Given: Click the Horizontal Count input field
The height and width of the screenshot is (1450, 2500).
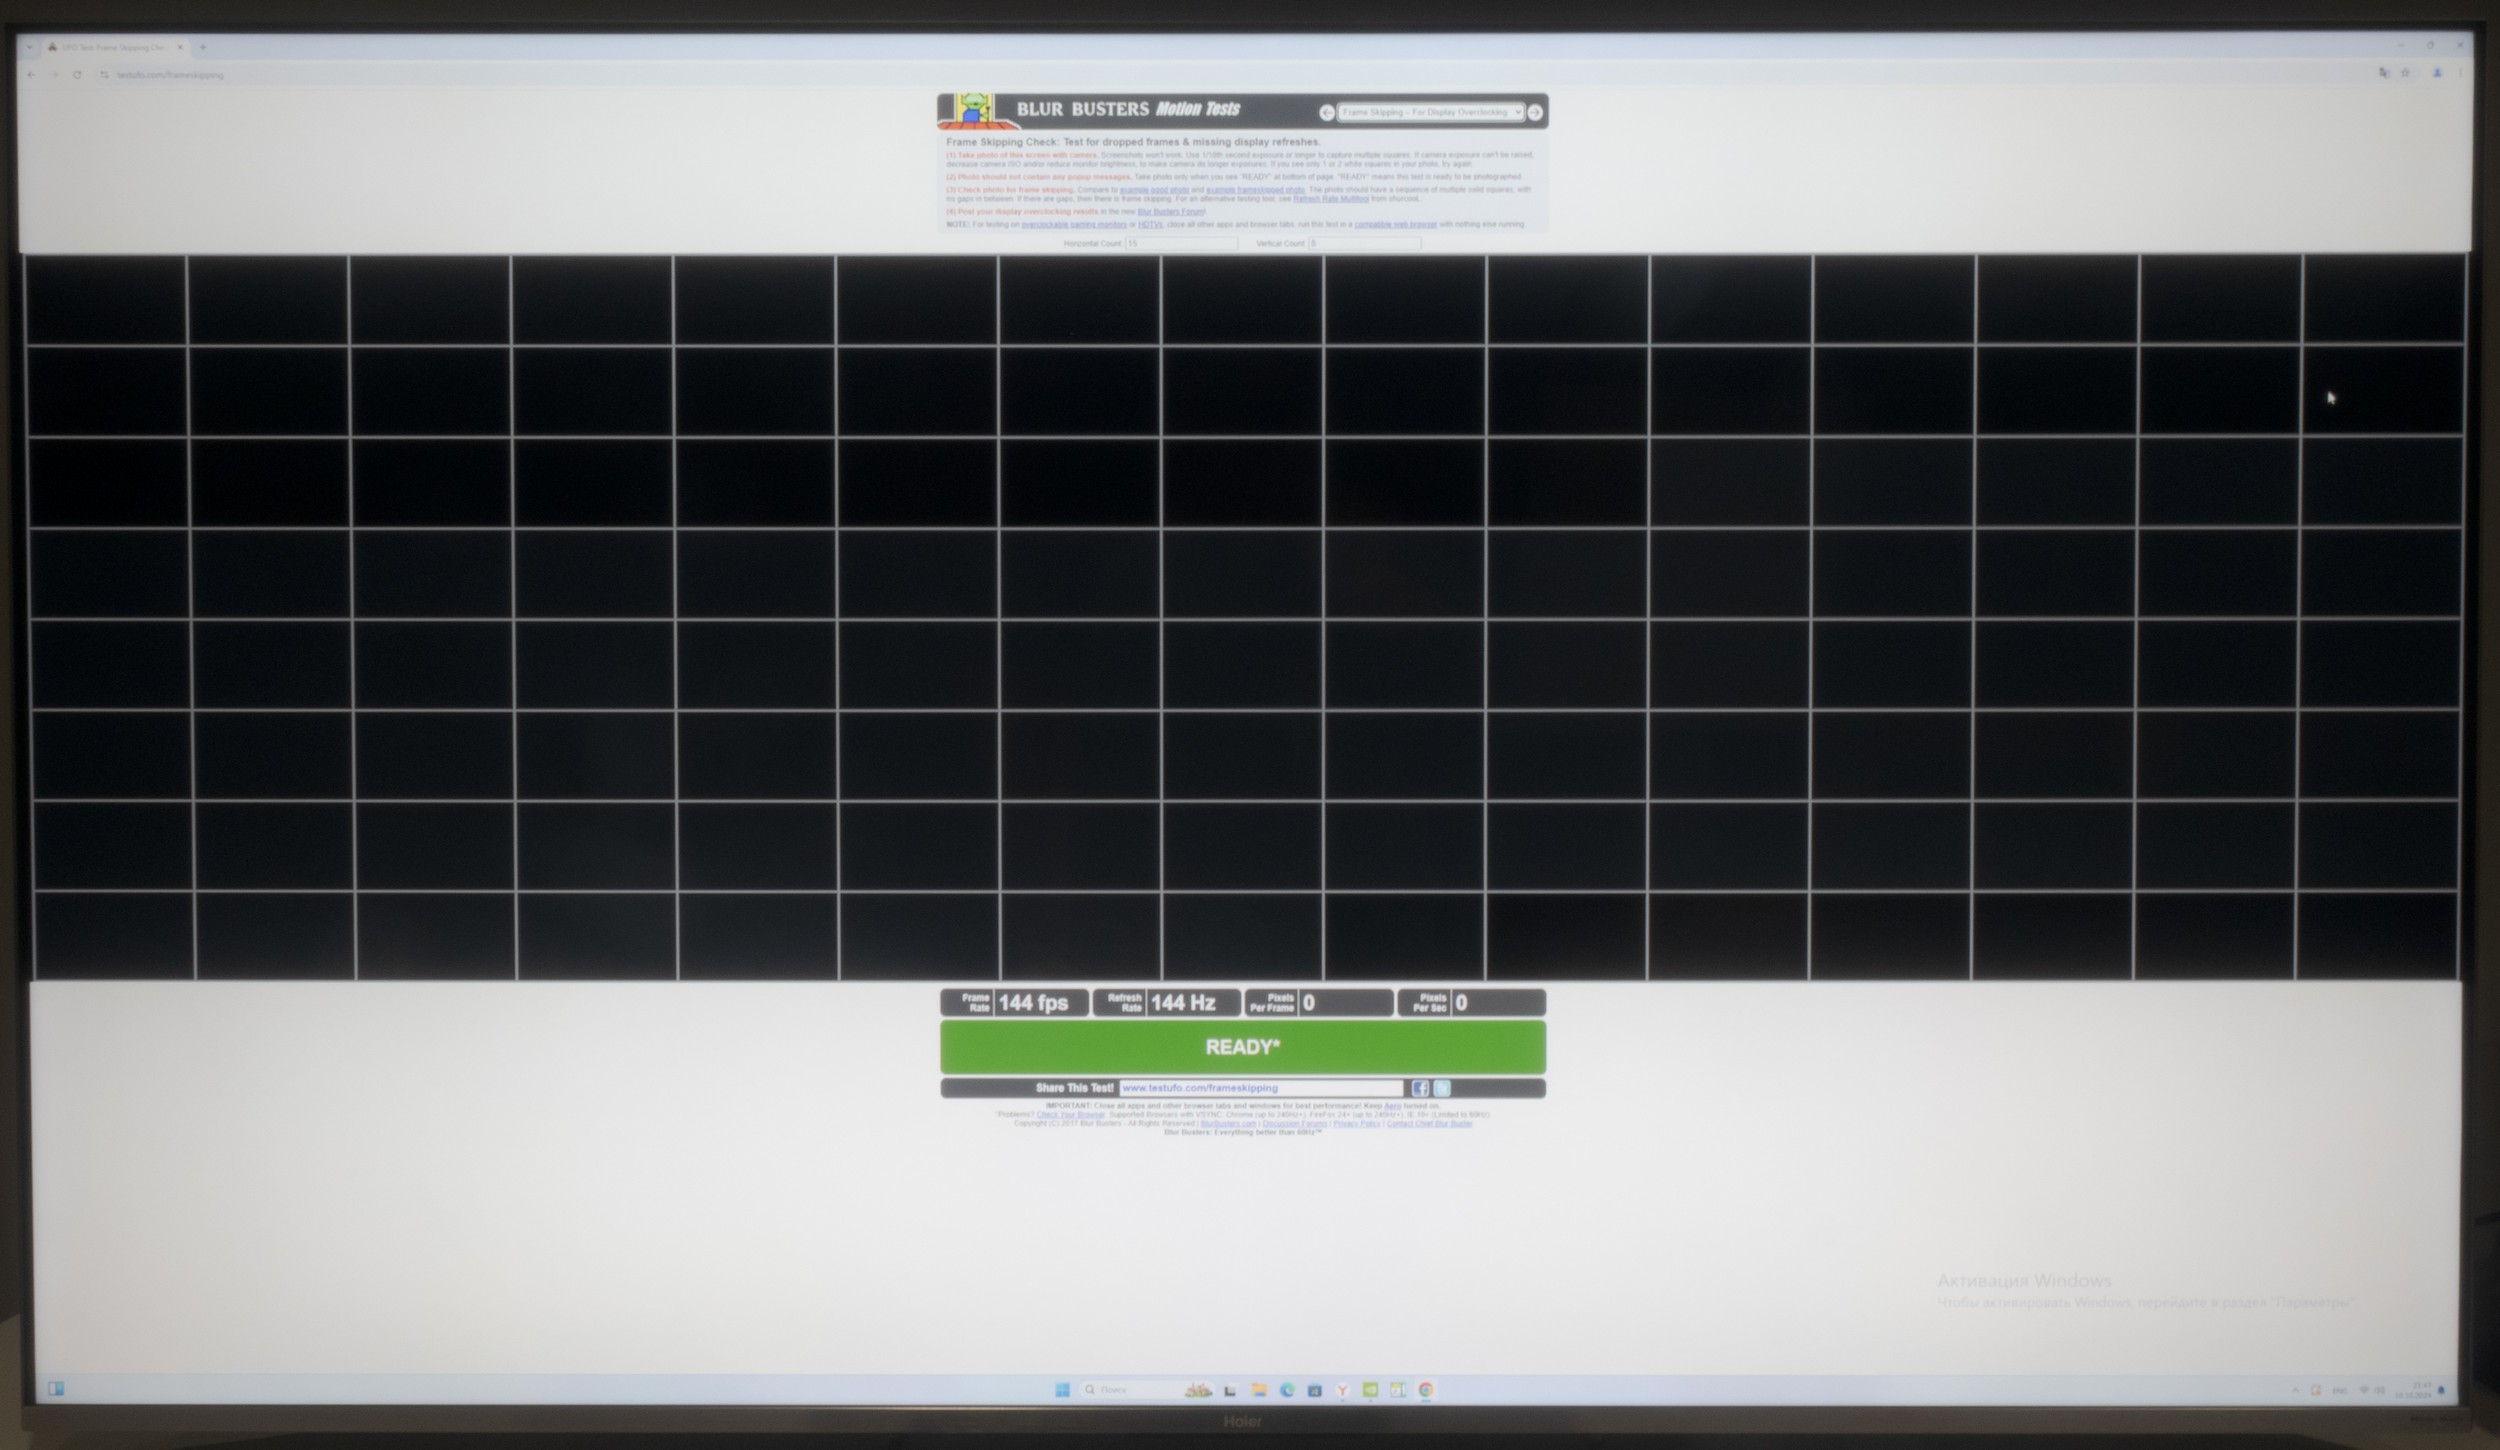Looking at the screenshot, I should coord(1181,243).
